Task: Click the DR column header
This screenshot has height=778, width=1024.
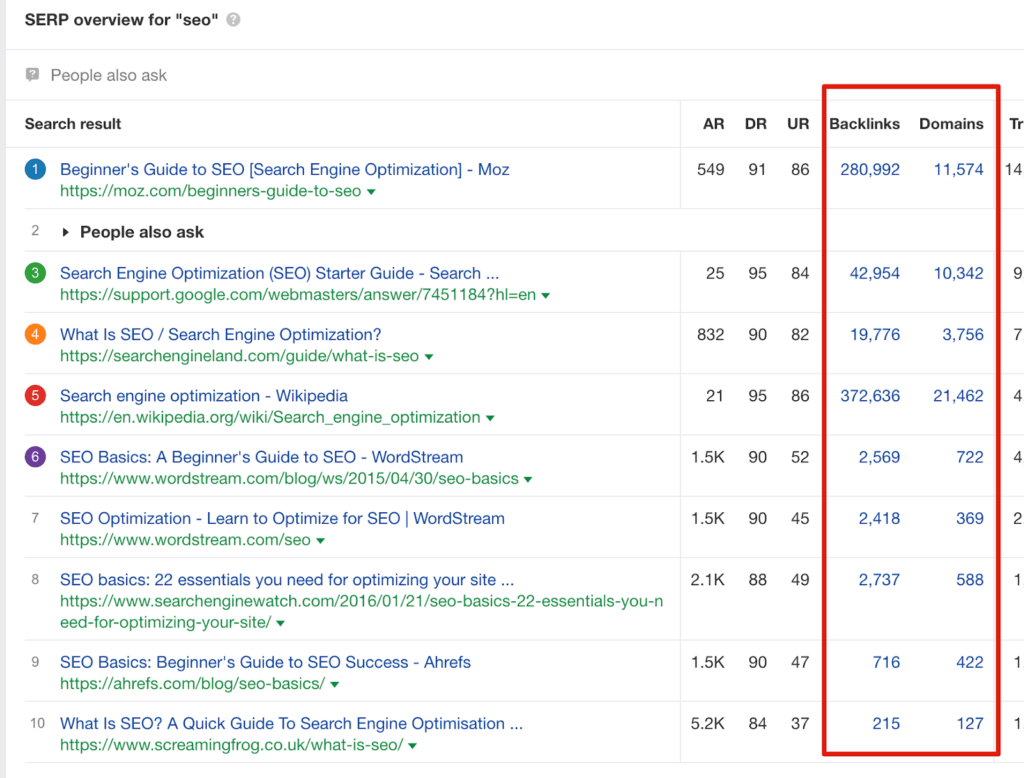Action: click(x=756, y=124)
